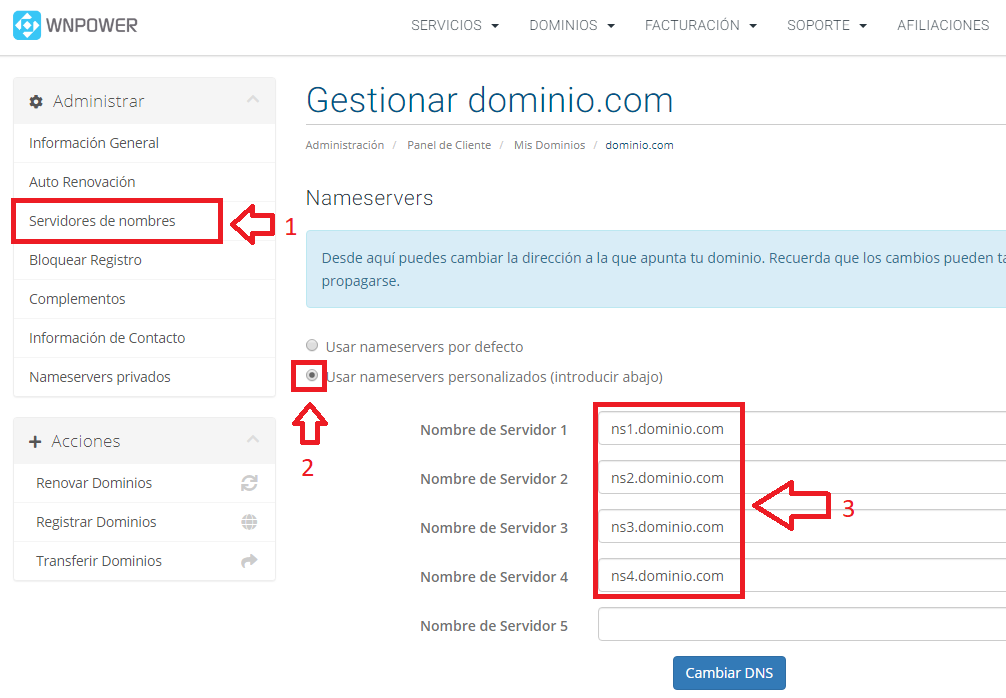The height and width of the screenshot is (698, 1006).
Task: Open Servidores de nombres in sidebar
Action: click(x=102, y=221)
